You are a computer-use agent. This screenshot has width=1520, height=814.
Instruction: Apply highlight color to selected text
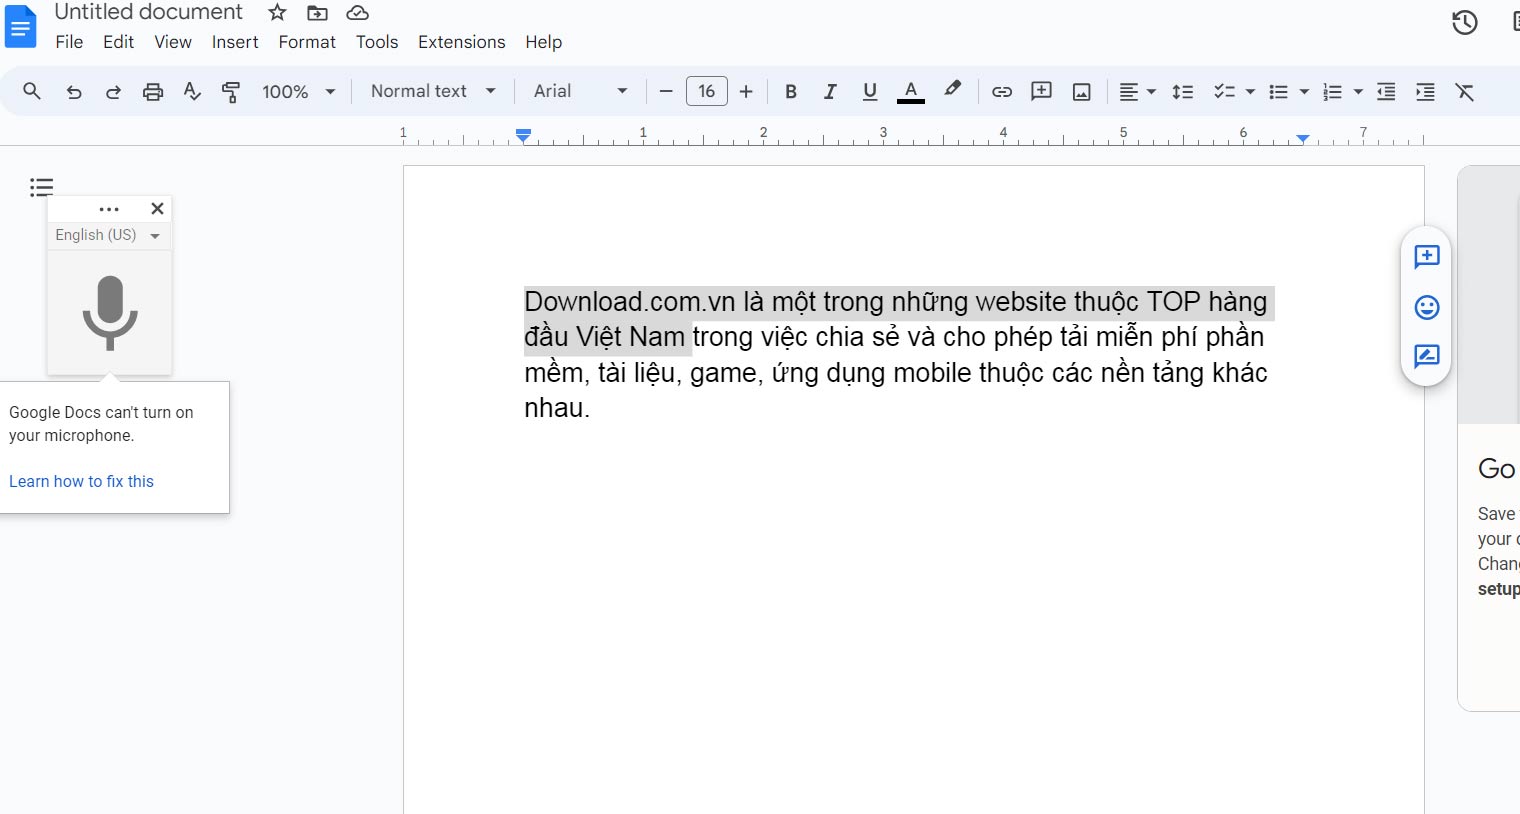(951, 91)
